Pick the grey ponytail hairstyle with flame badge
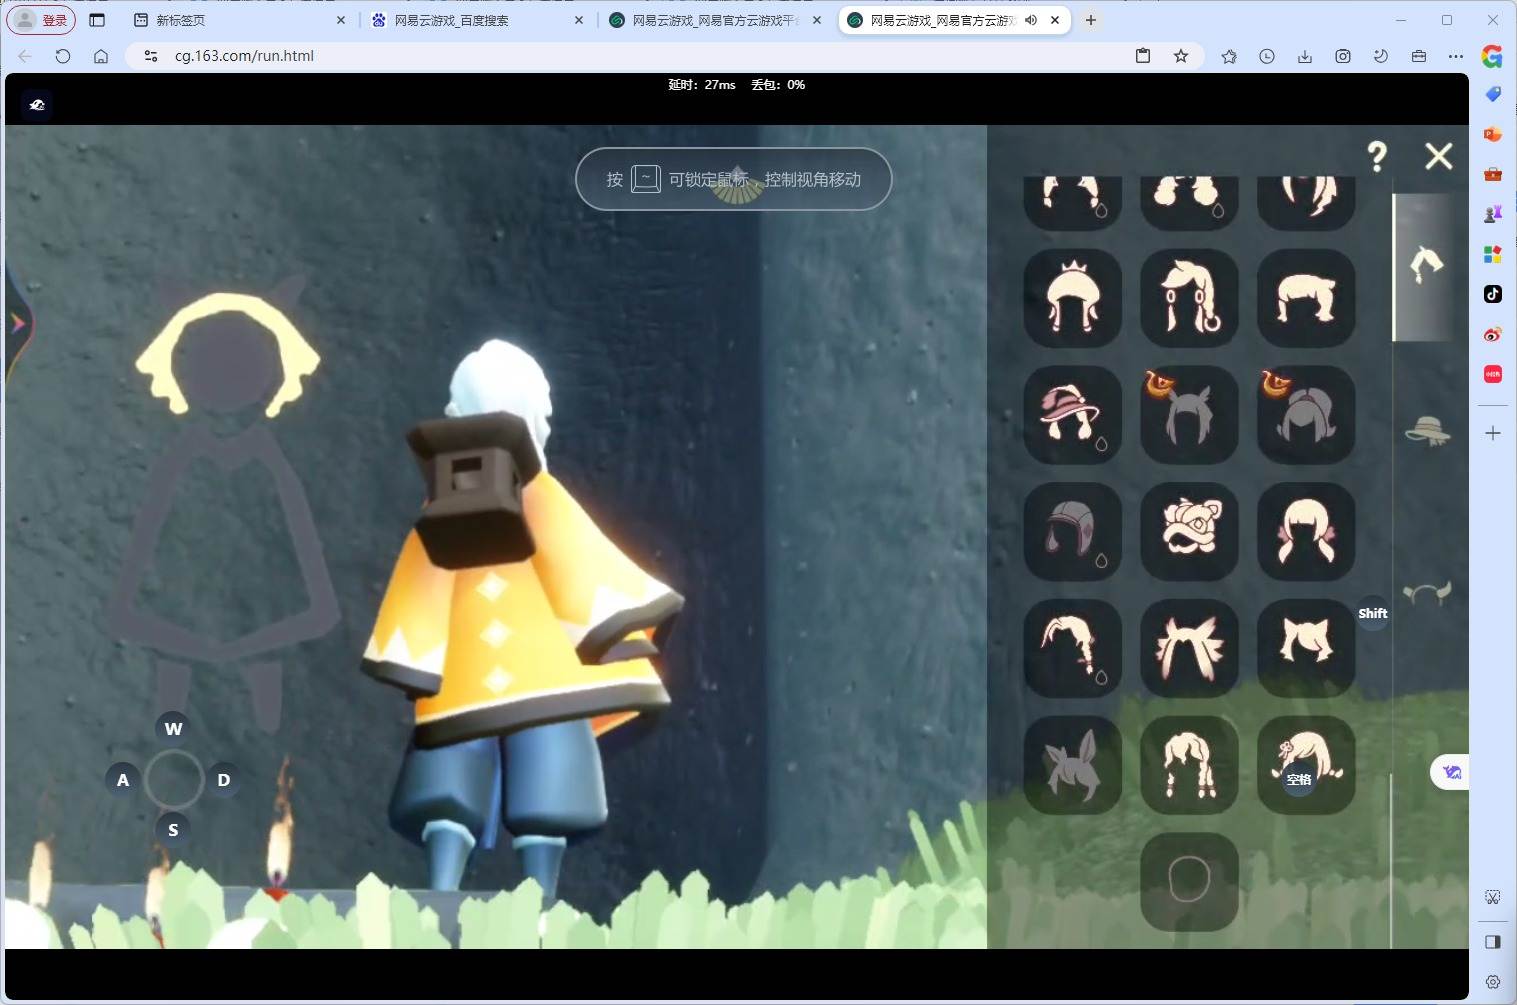1517x1005 pixels. click(1306, 415)
